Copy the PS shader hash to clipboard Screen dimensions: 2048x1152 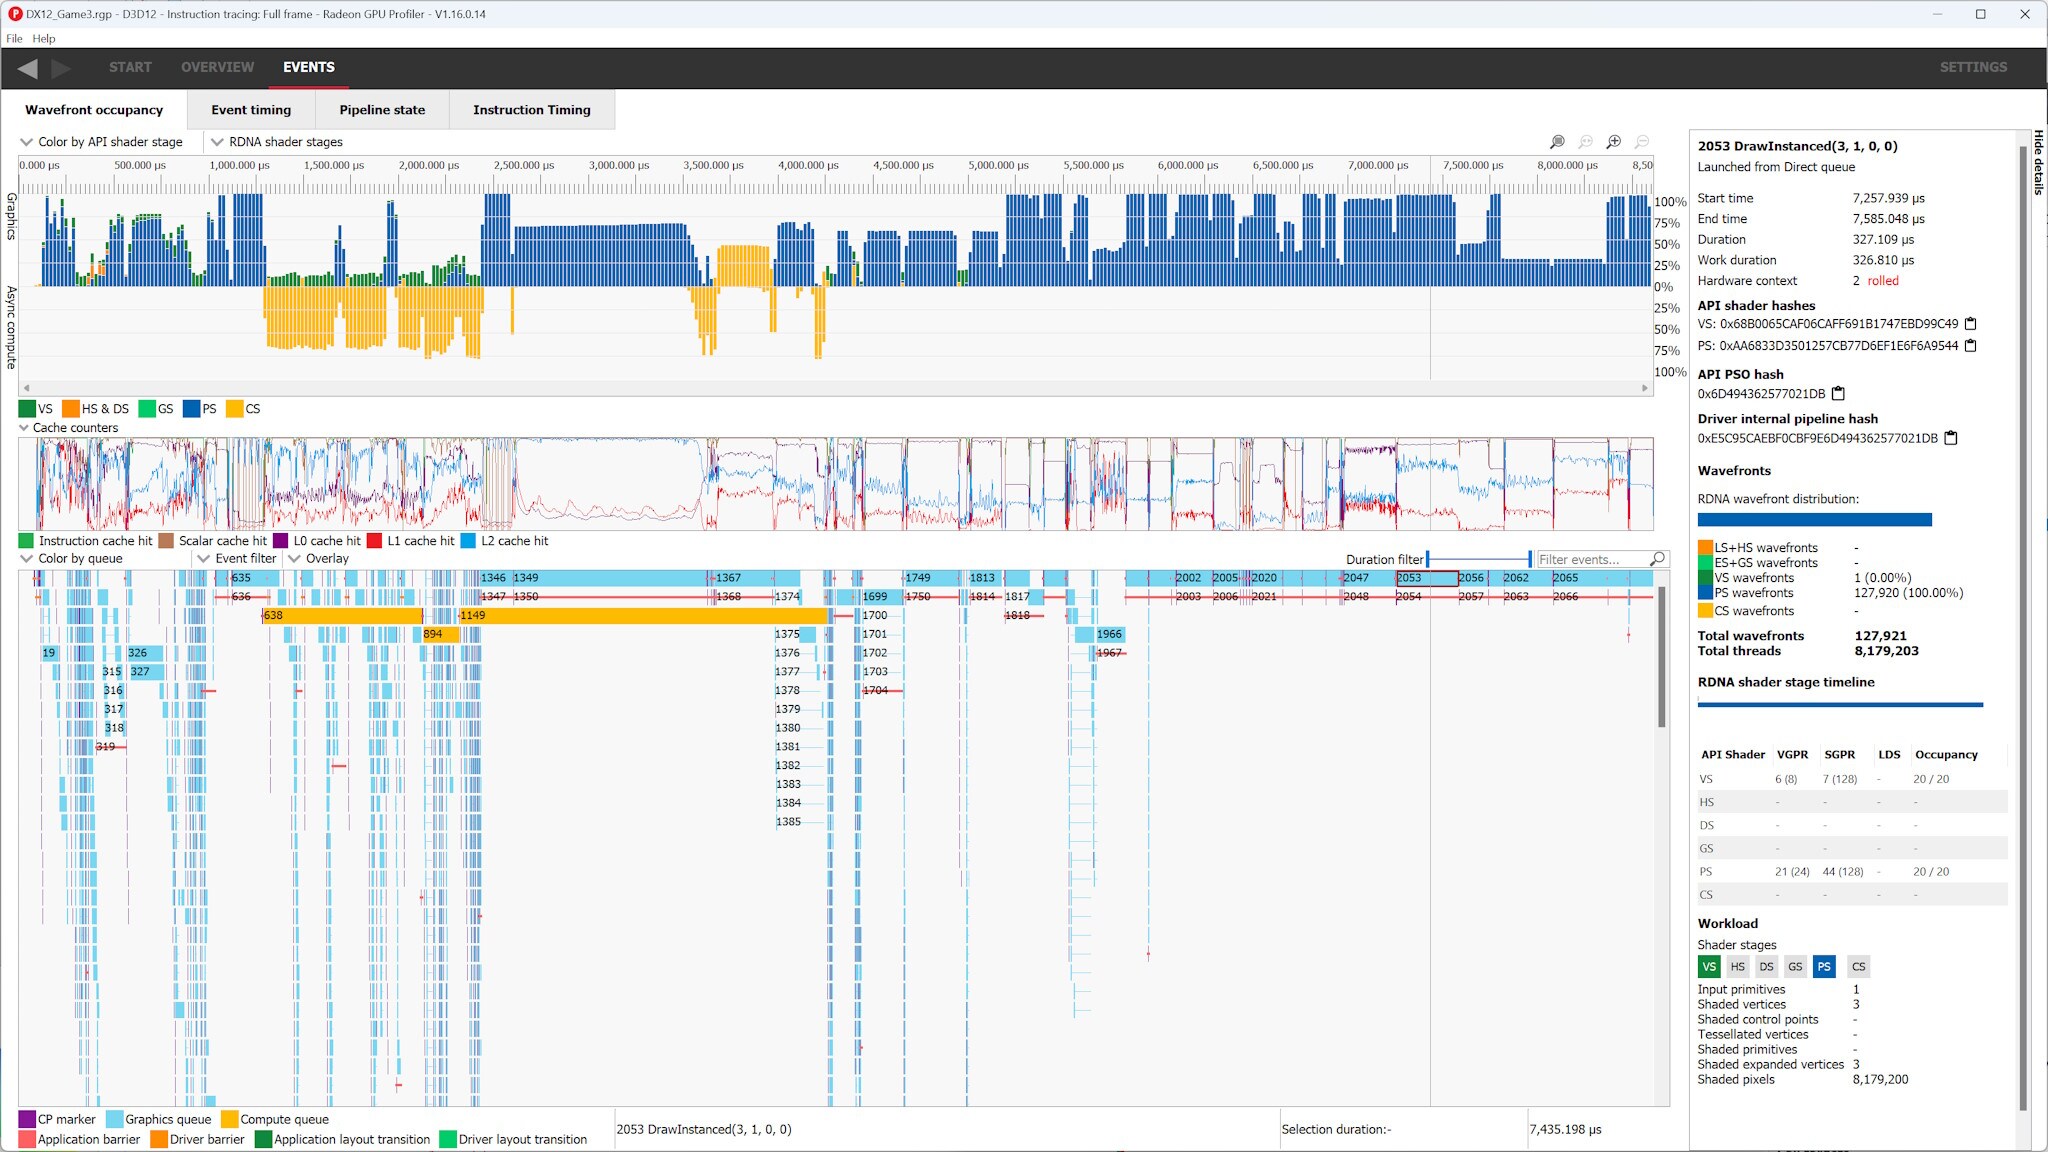[x=1971, y=346]
